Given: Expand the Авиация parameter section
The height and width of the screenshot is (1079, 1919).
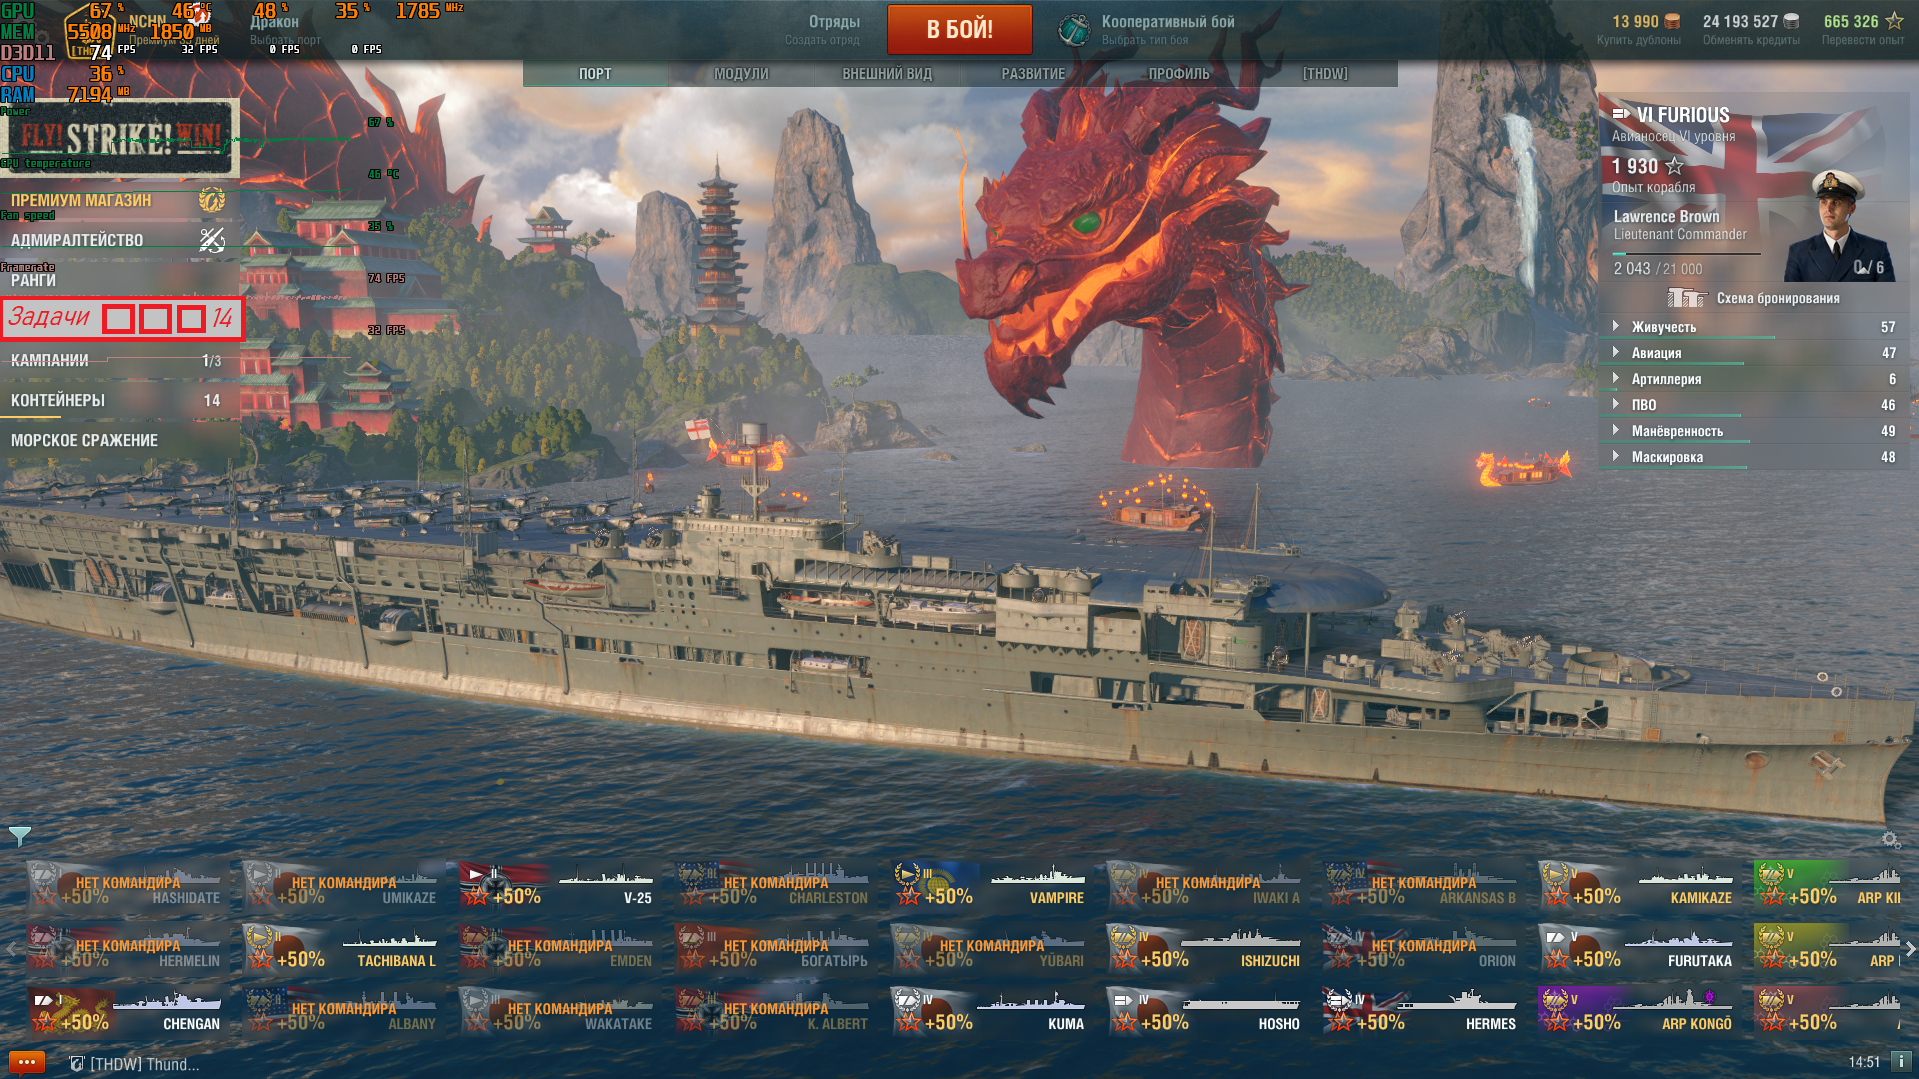Looking at the screenshot, I should tap(1754, 353).
